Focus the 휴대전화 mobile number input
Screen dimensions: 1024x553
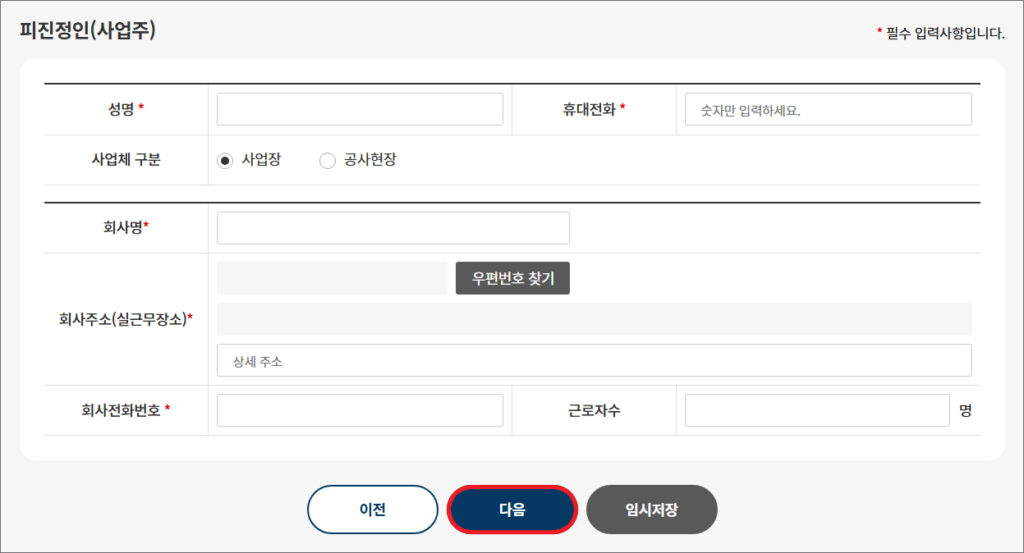[828, 109]
